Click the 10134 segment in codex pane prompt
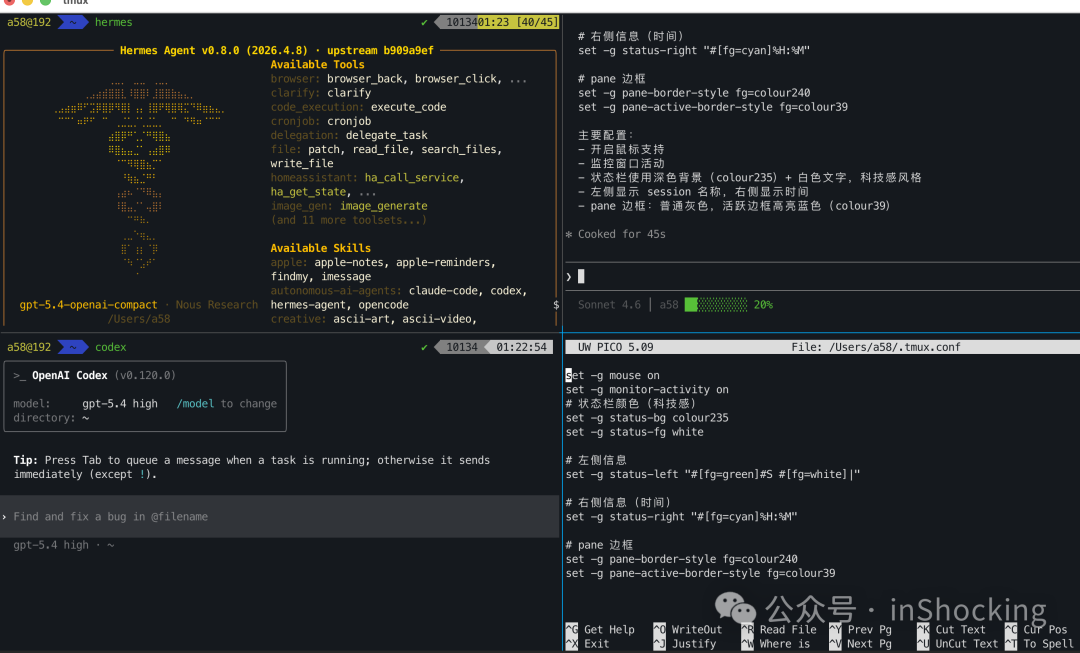Image resolution: width=1080 pixels, height=653 pixels. [461, 347]
